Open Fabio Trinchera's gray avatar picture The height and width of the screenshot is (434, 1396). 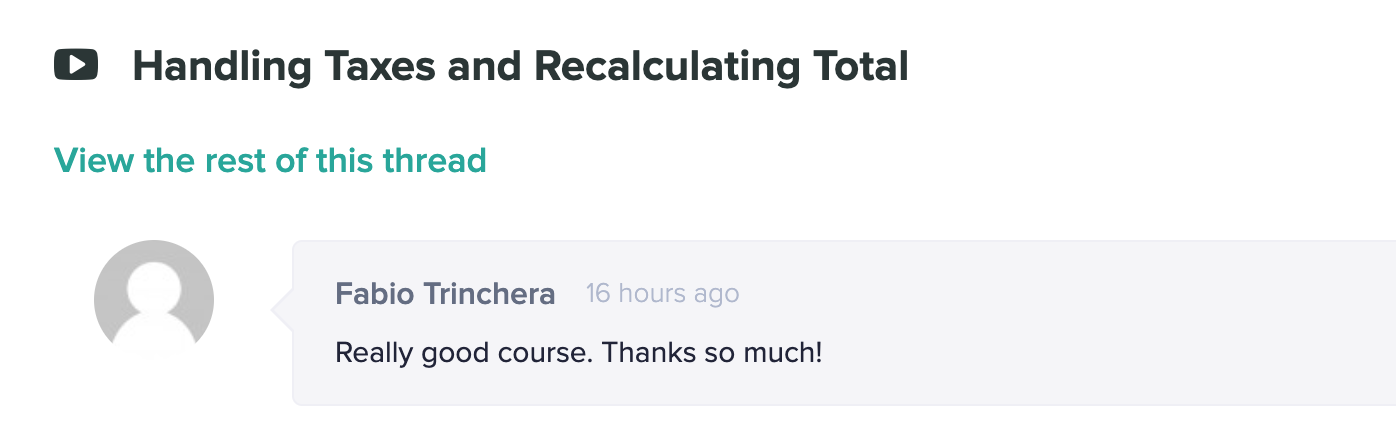[154, 300]
